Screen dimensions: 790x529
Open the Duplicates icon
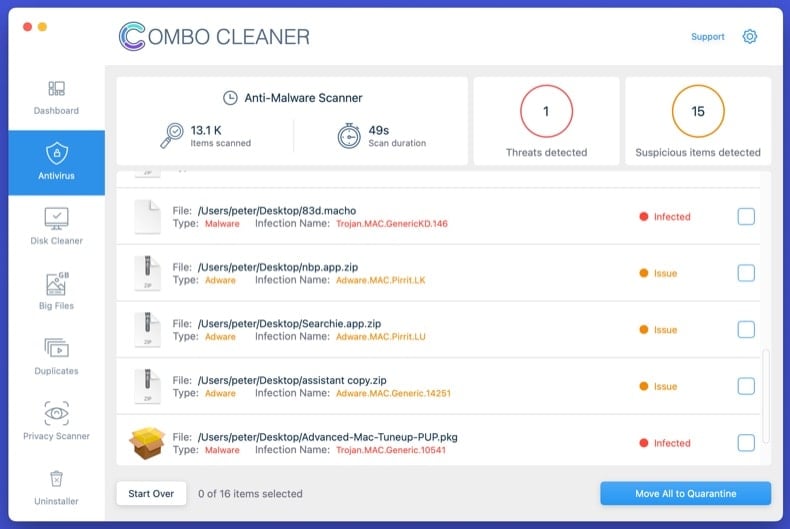click(56, 348)
